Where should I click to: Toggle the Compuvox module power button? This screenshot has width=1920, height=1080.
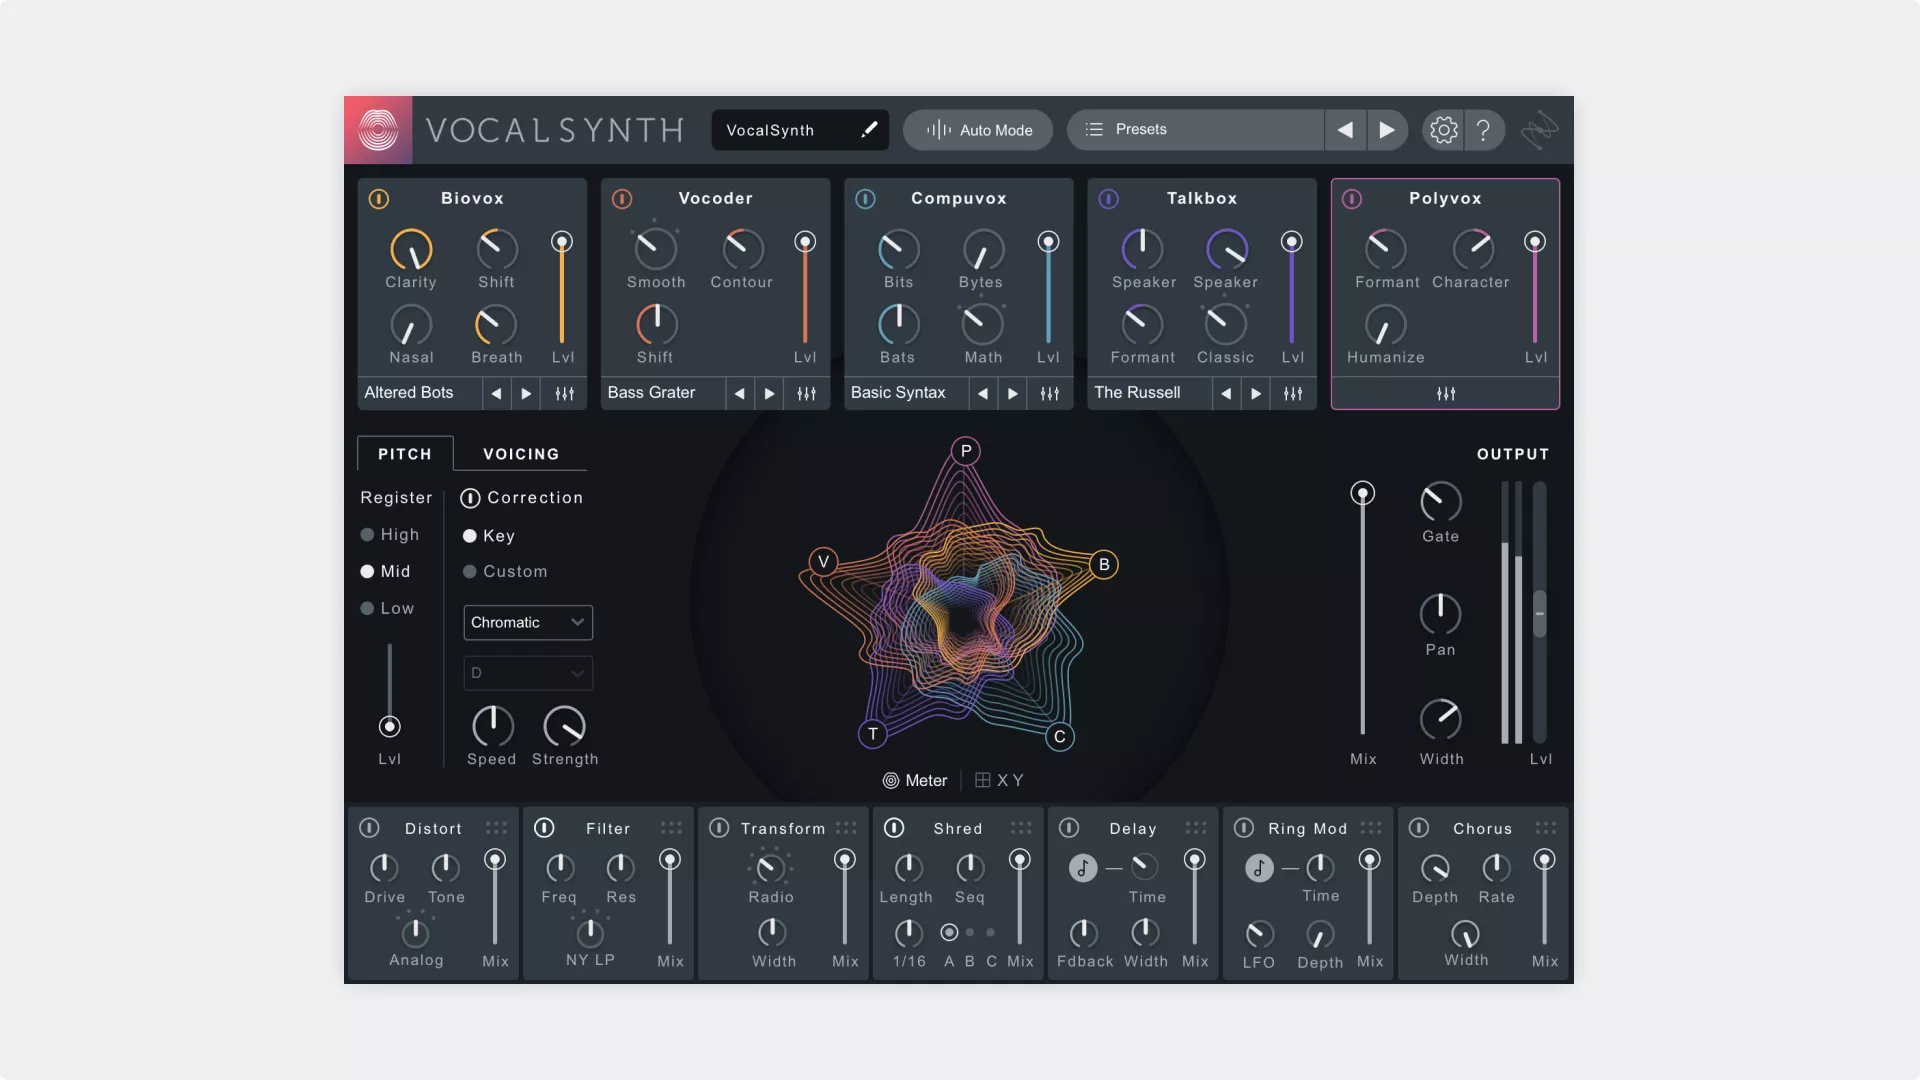click(x=866, y=199)
